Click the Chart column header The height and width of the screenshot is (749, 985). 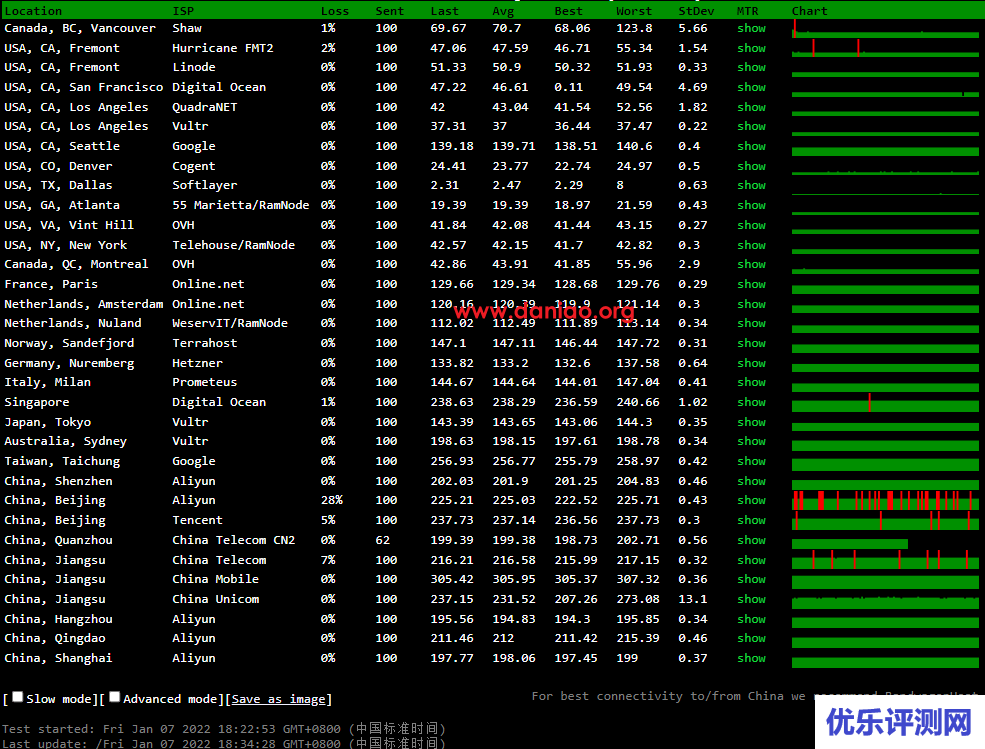coord(809,11)
